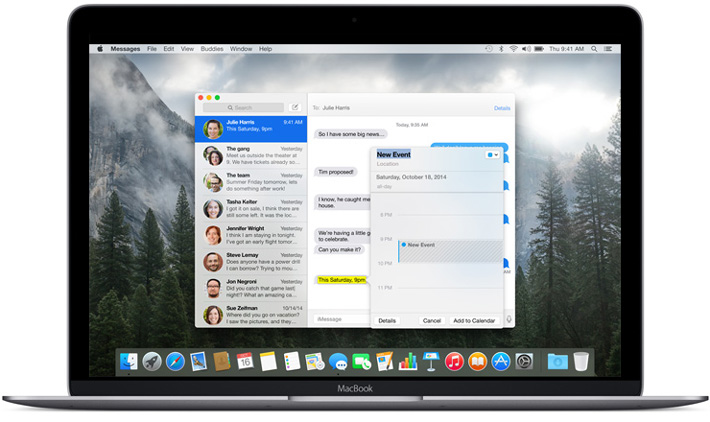The image size is (710, 422).
Task: Click the battery status icon
Action: tap(539, 48)
